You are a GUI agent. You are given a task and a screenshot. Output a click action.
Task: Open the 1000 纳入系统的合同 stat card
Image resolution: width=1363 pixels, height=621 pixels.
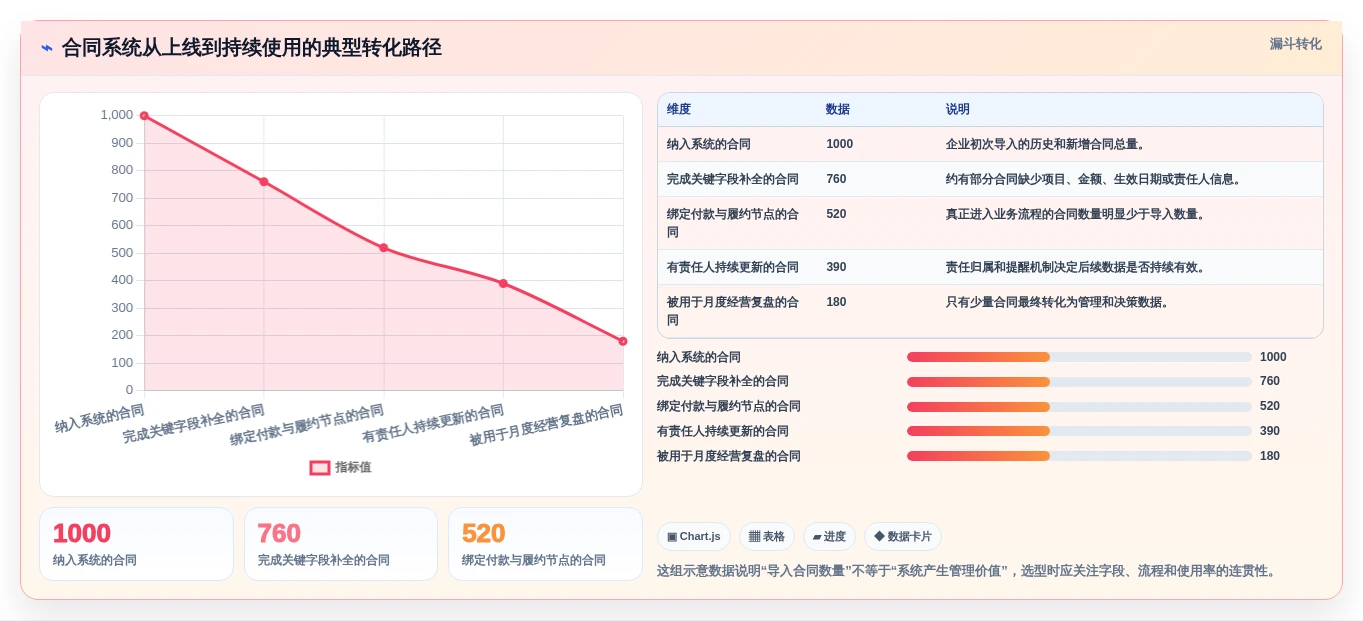[136, 544]
